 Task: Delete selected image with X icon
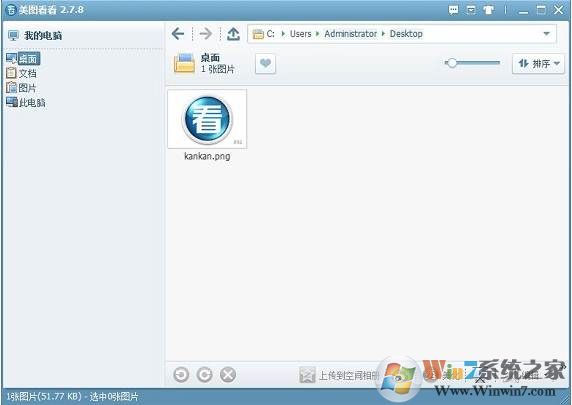(x=228, y=375)
